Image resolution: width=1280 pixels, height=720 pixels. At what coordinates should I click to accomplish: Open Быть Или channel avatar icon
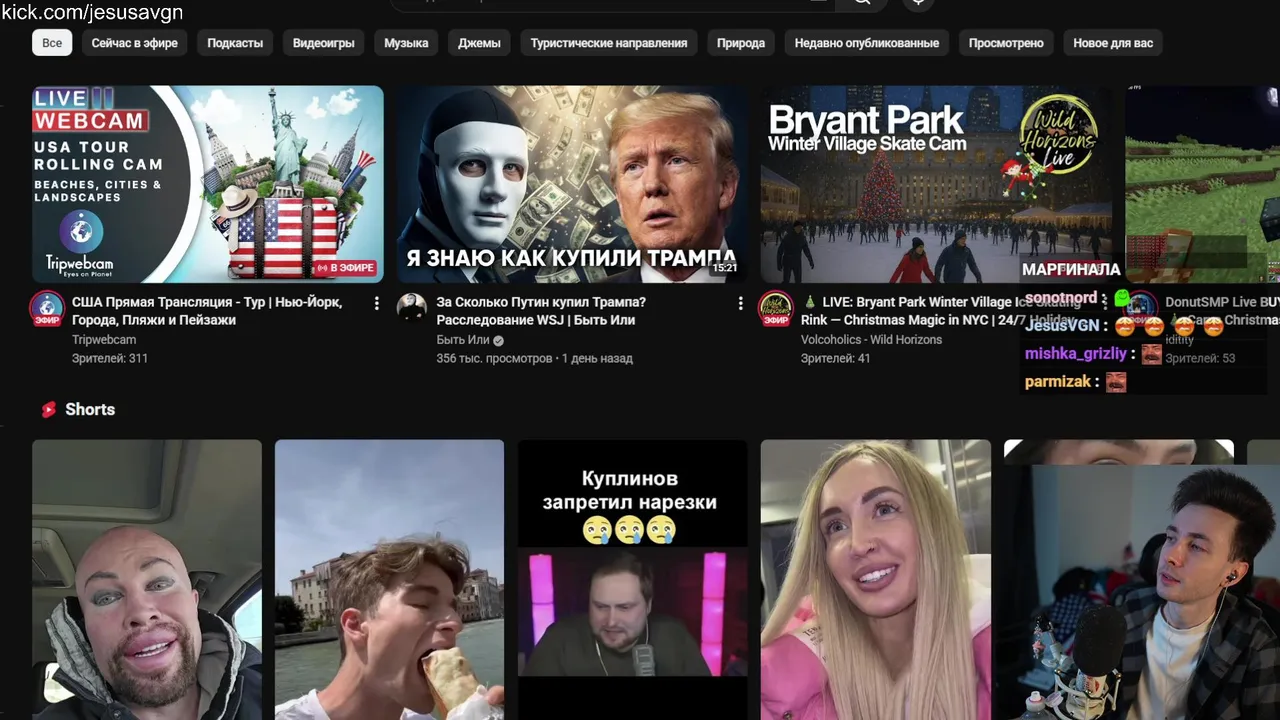(x=411, y=308)
